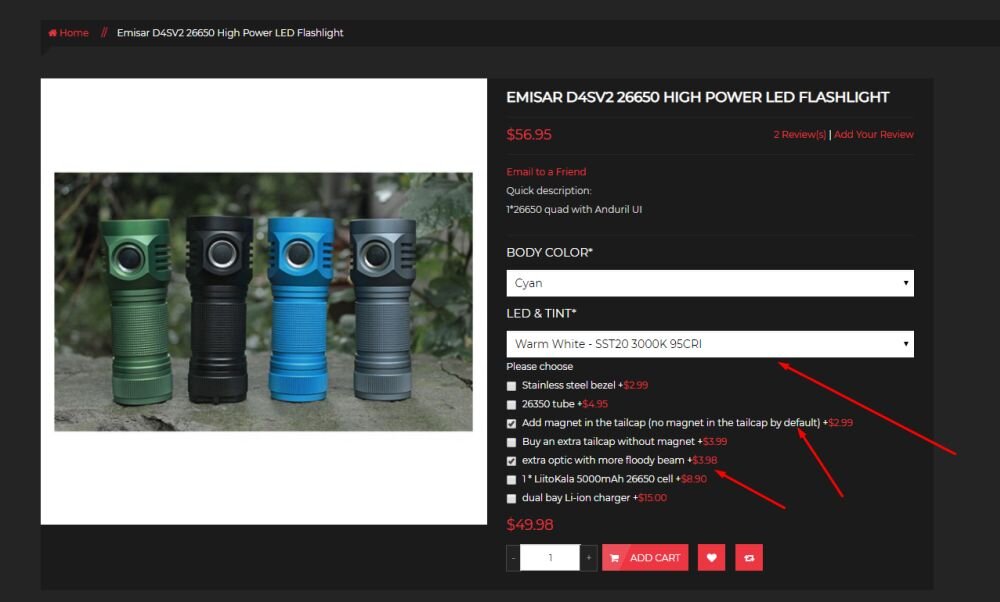Open the 2 Review(s) link

(x=800, y=135)
